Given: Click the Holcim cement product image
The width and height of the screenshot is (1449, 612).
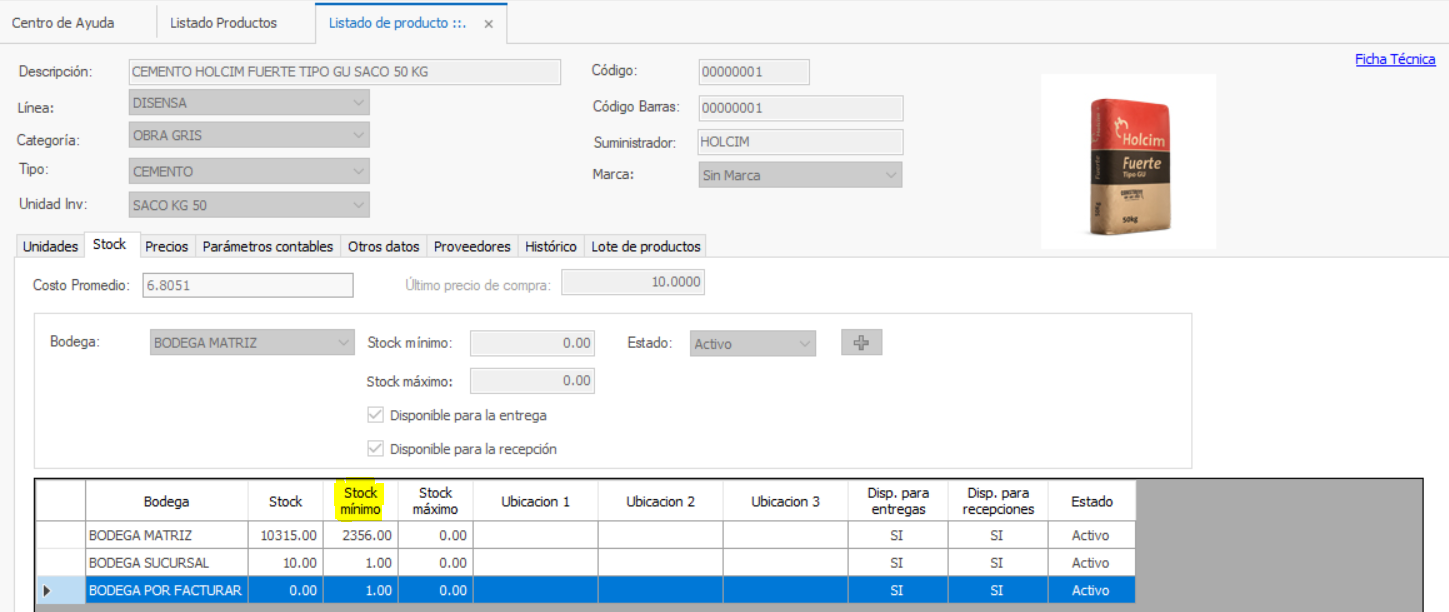Looking at the screenshot, I should (x=1128, y=162).
